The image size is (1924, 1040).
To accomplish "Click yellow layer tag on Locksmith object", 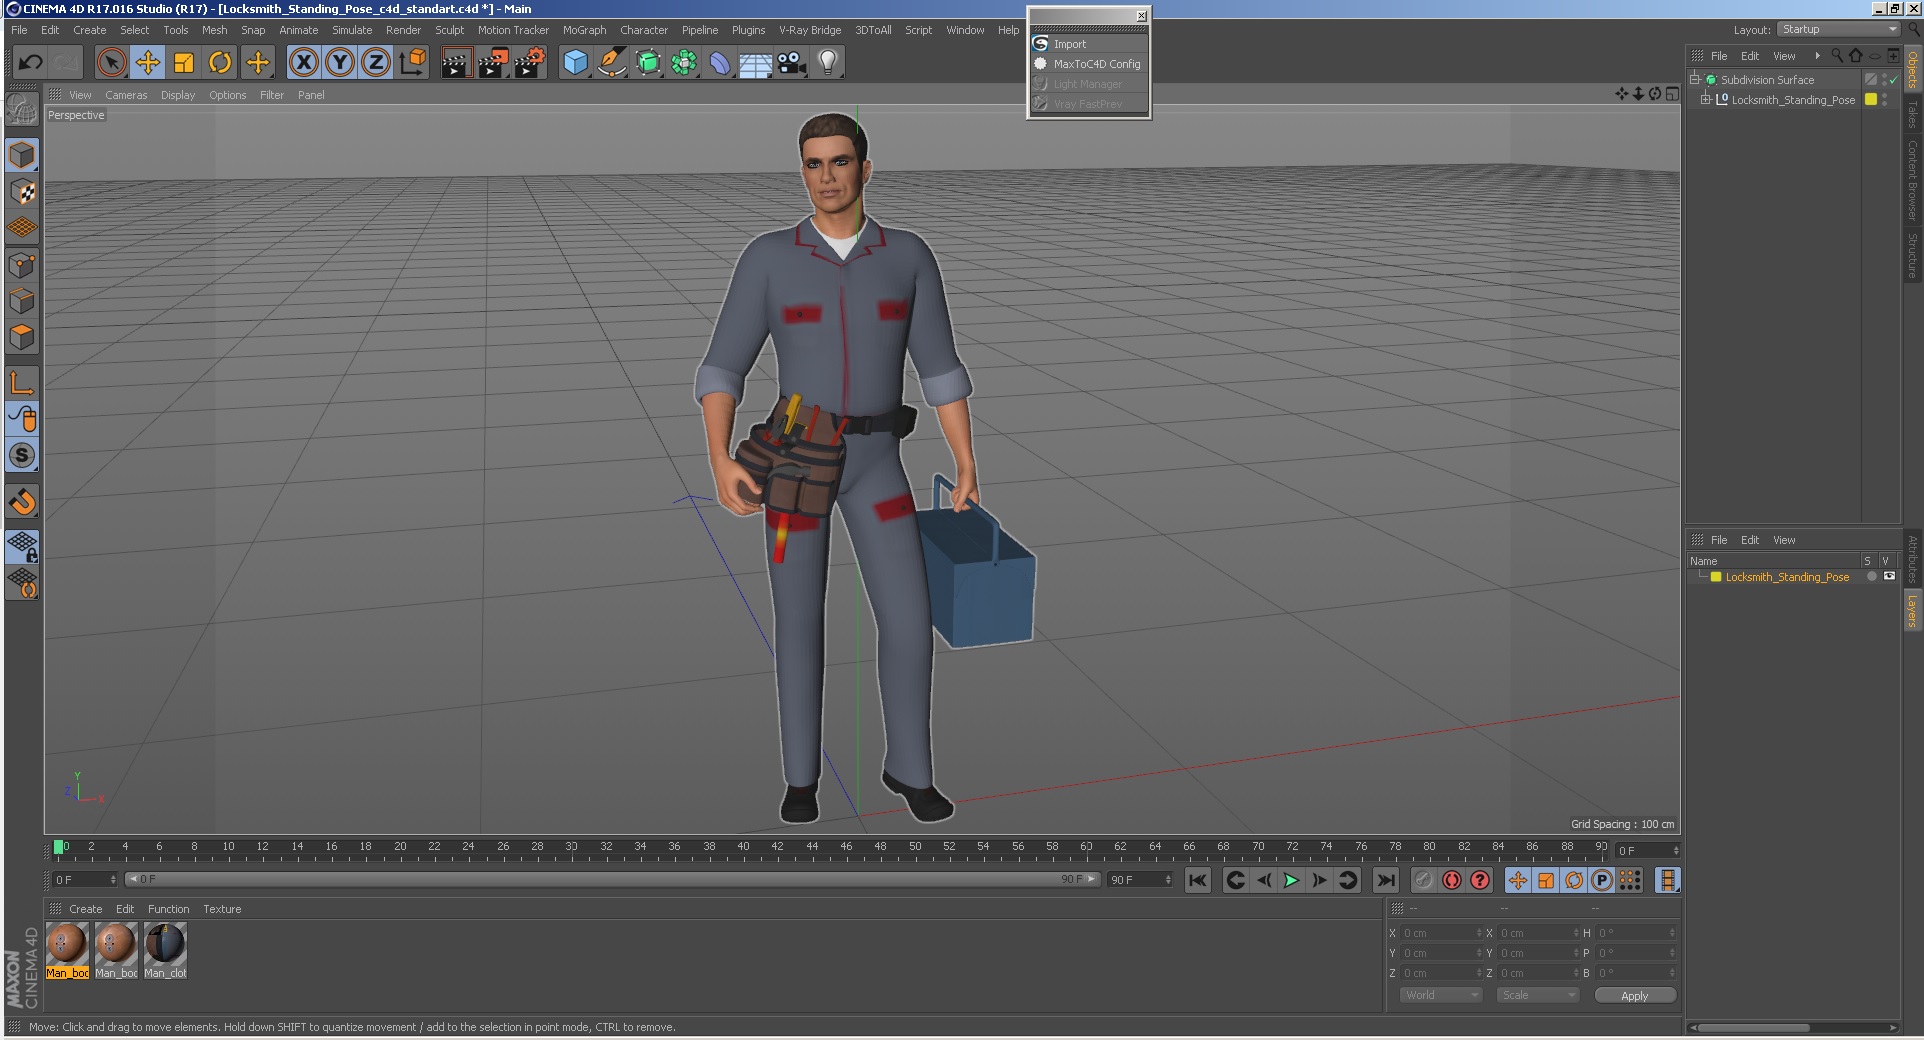I will pyautogui.click(x=1870, y=99).
